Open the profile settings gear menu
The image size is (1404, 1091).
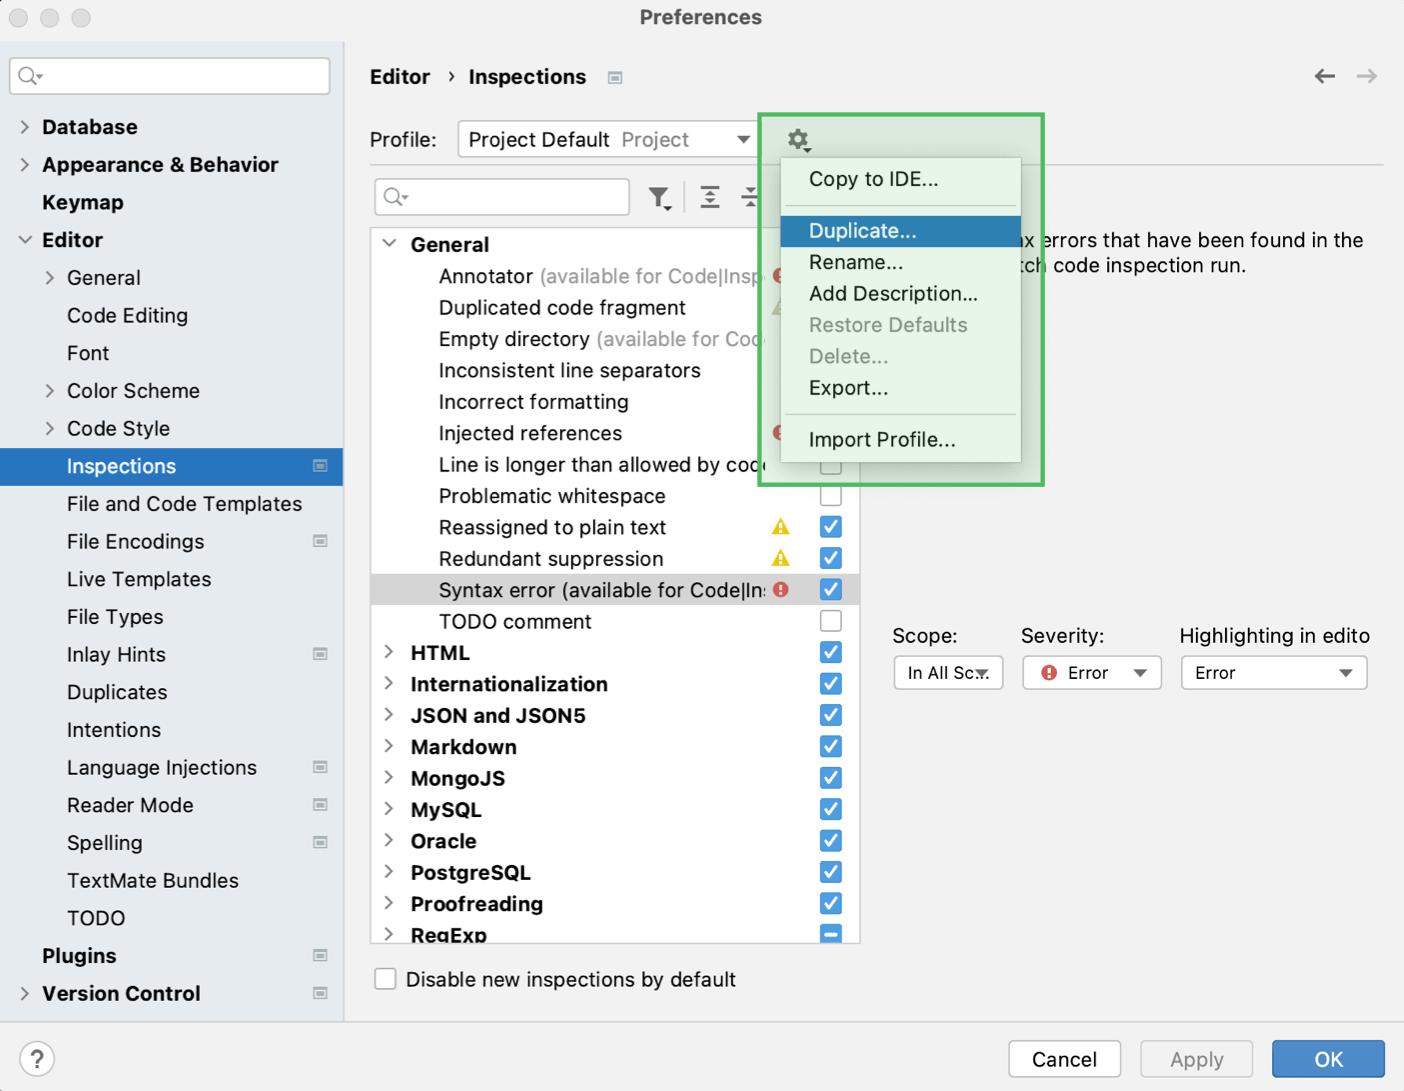[x=798, y=140]
